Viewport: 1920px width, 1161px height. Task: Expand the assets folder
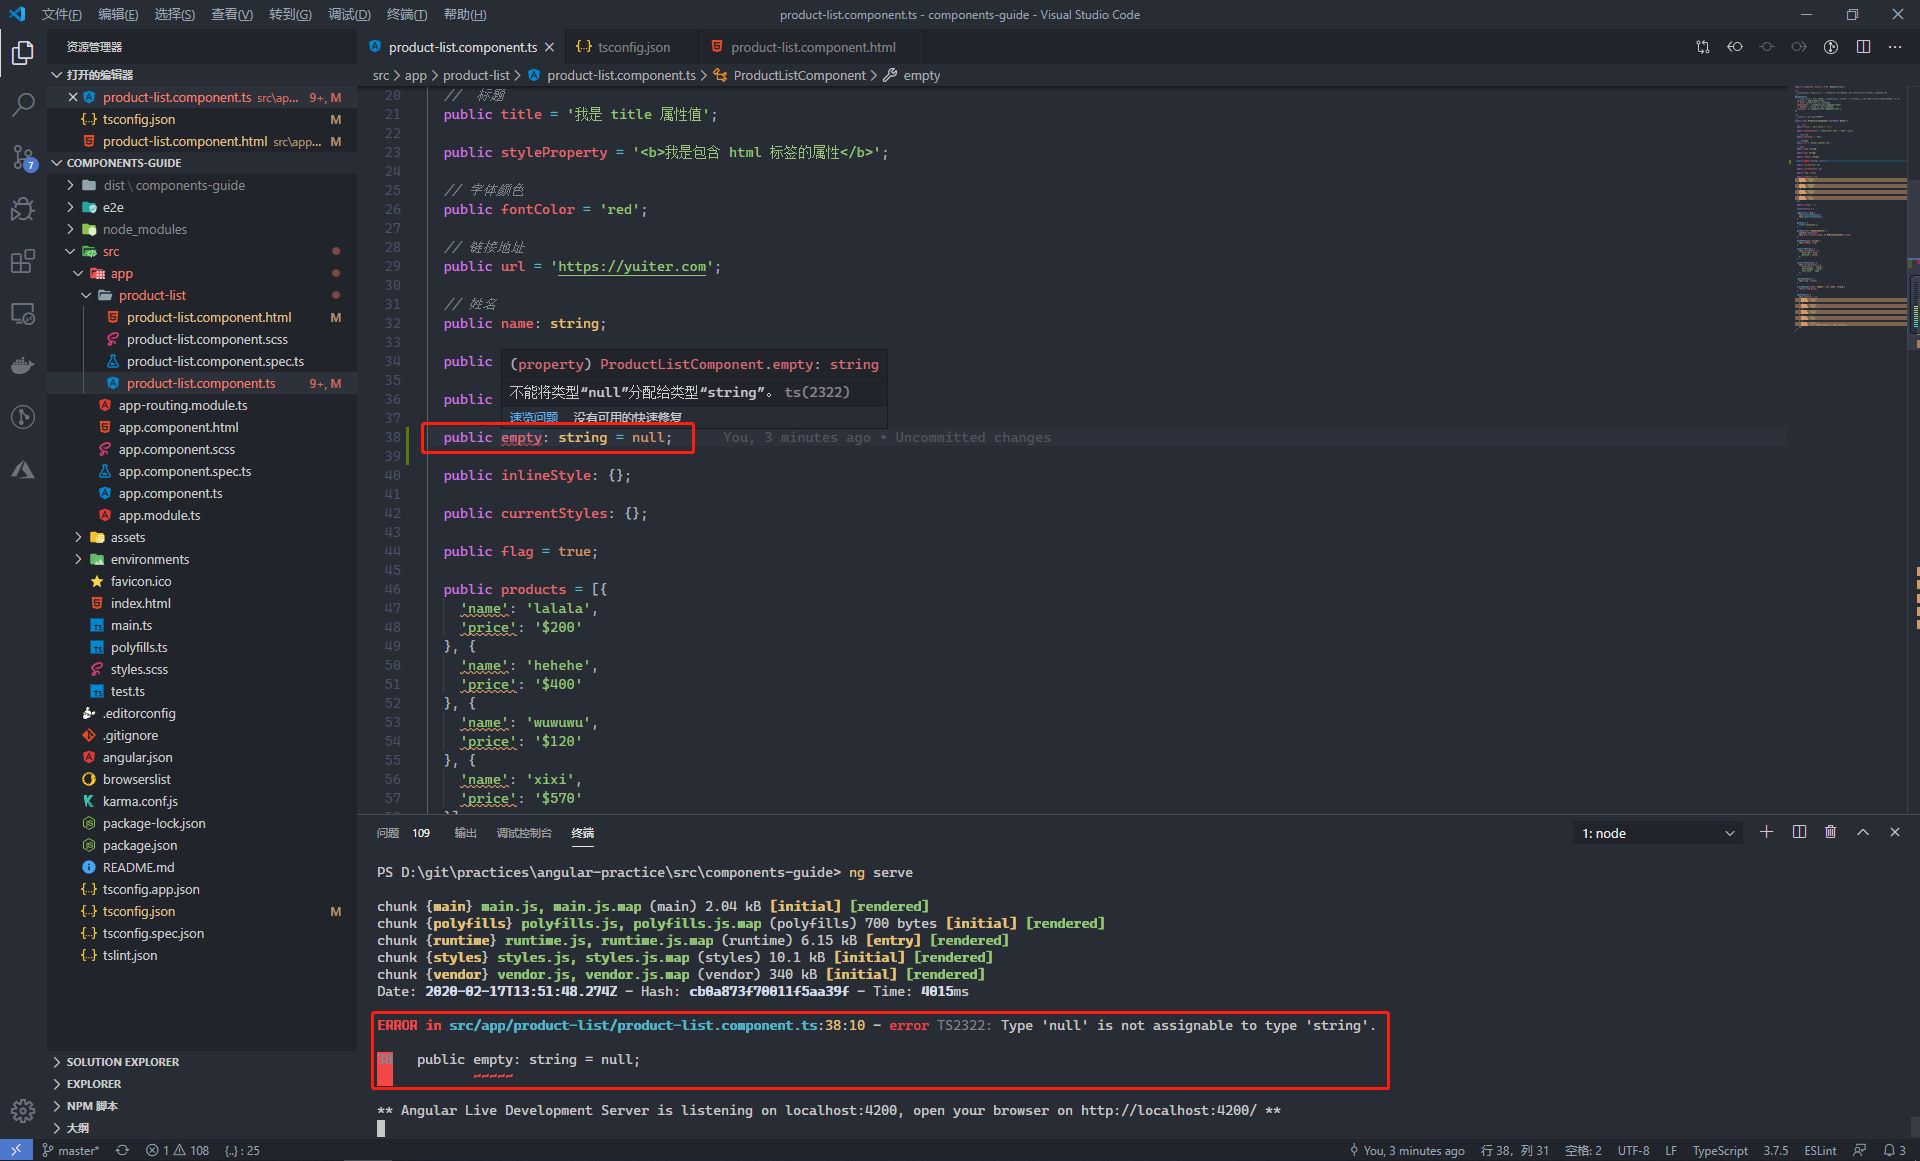coord(127,537)
